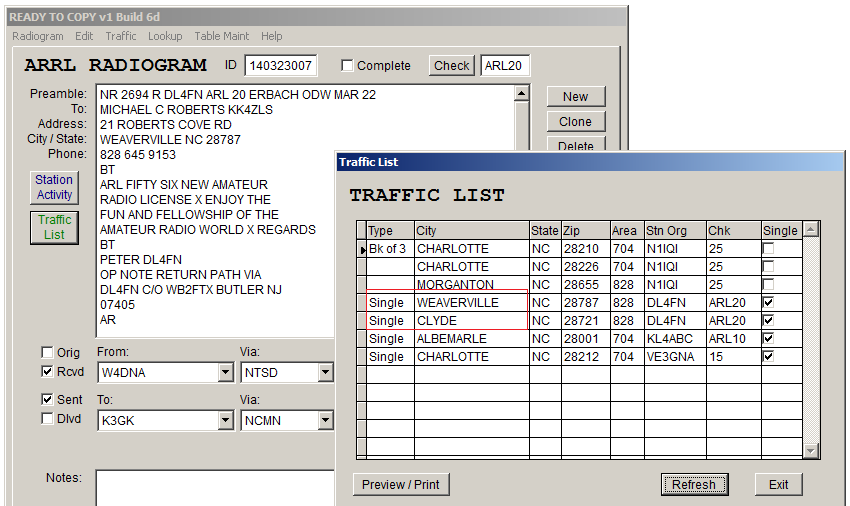850x506 pixels.
Task: Open the Edit menu
Action: (84, 36)
